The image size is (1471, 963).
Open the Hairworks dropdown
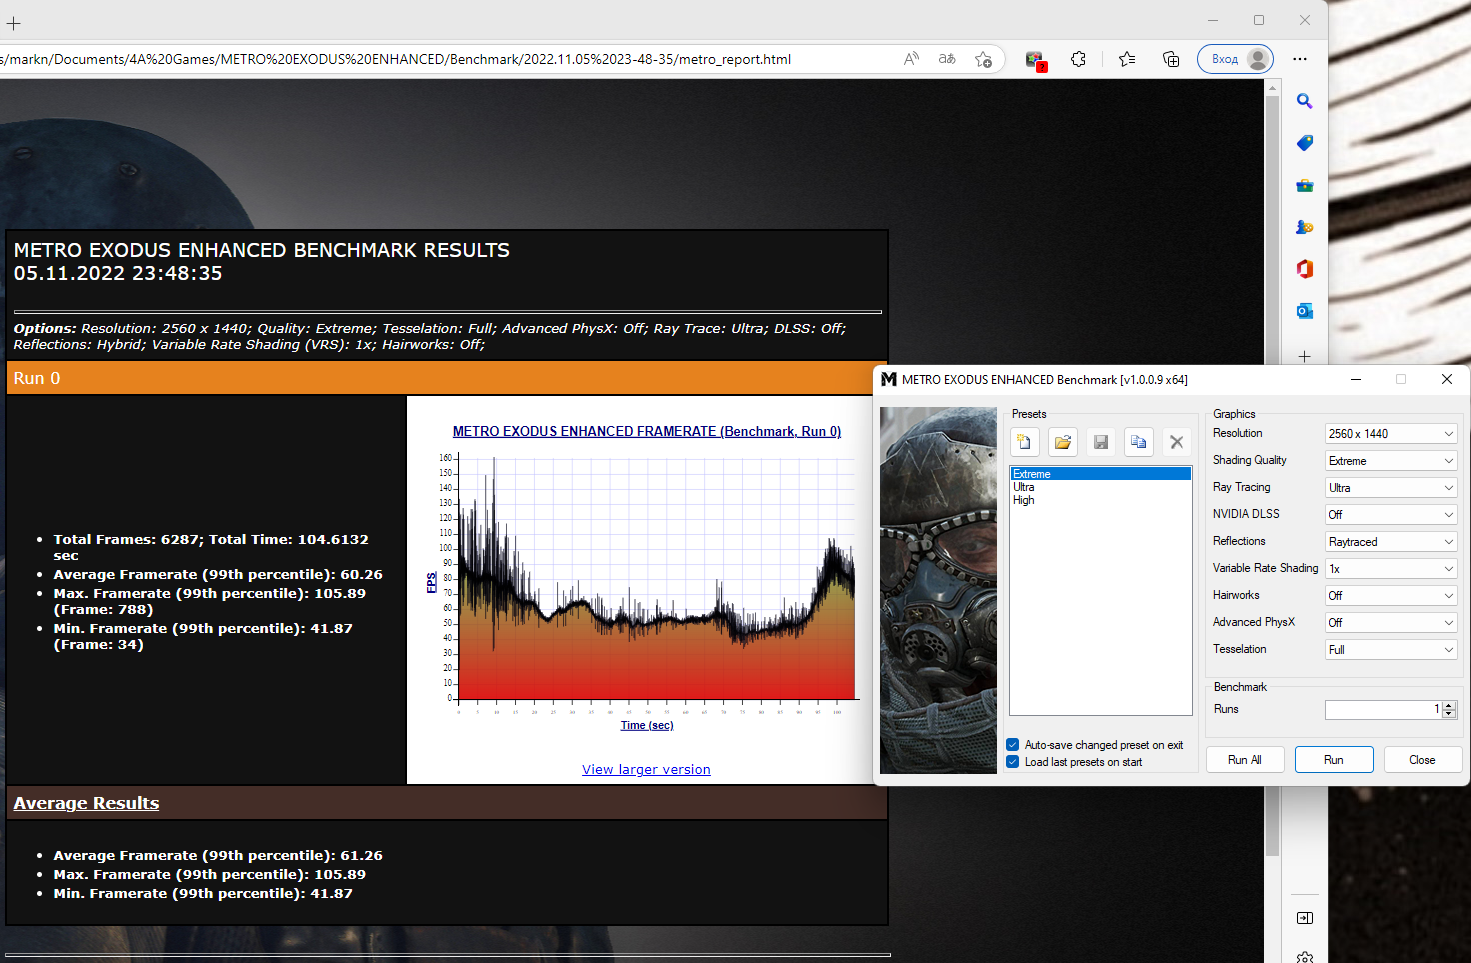click(1391, 596)
